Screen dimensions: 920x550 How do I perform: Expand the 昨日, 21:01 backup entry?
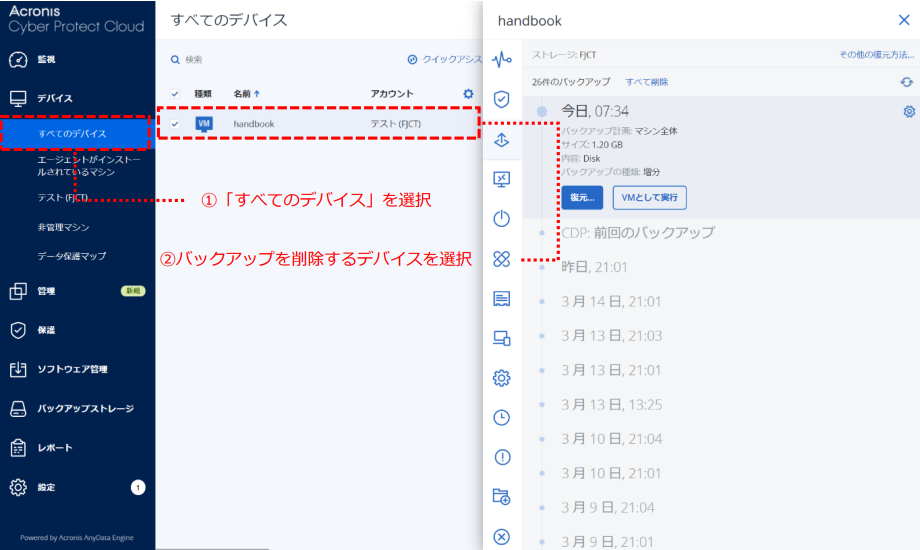point(594,267)
